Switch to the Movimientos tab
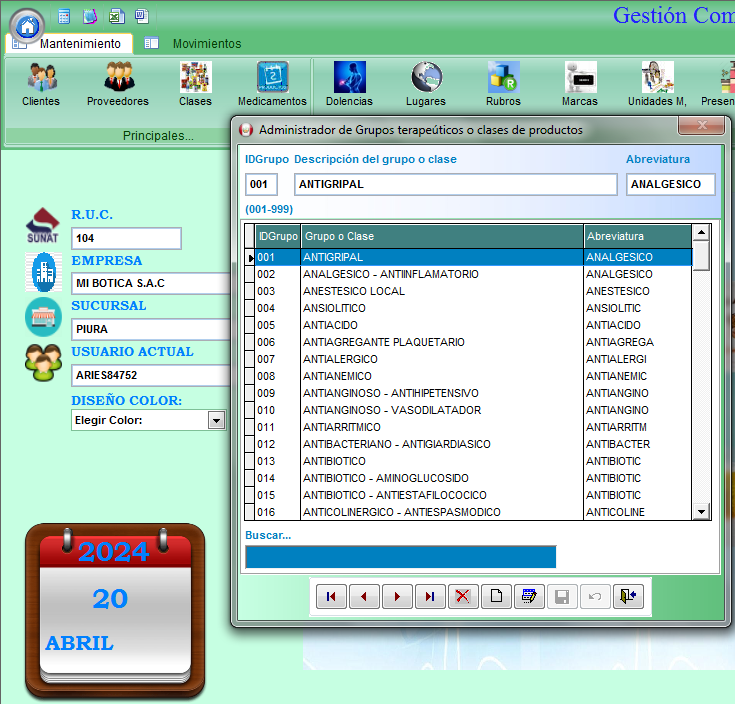Screen dimensions: 735x704 206,44
